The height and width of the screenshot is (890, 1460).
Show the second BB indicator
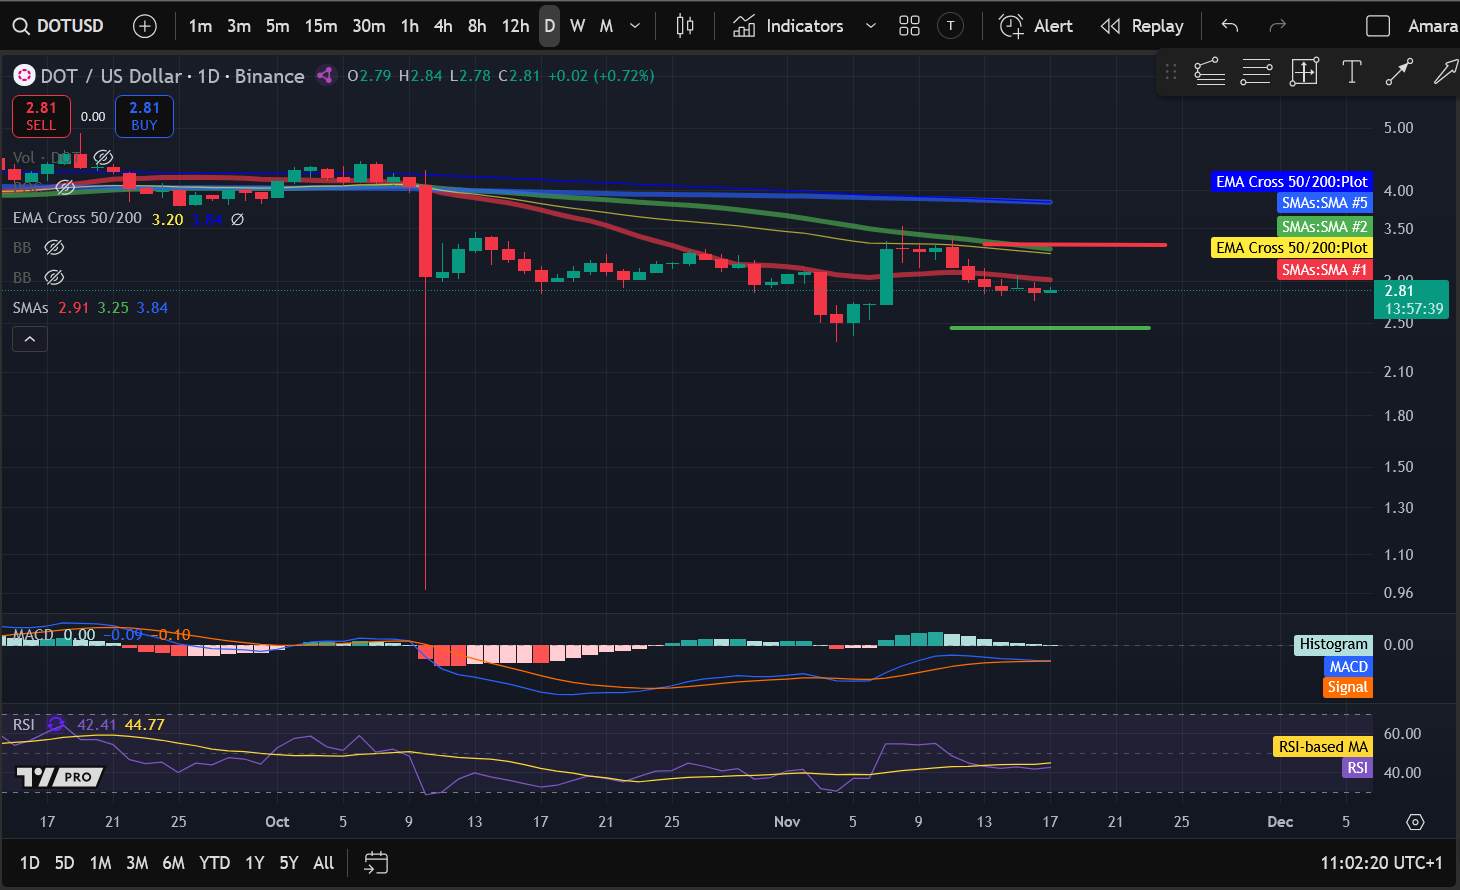click(x=54, y=277)
